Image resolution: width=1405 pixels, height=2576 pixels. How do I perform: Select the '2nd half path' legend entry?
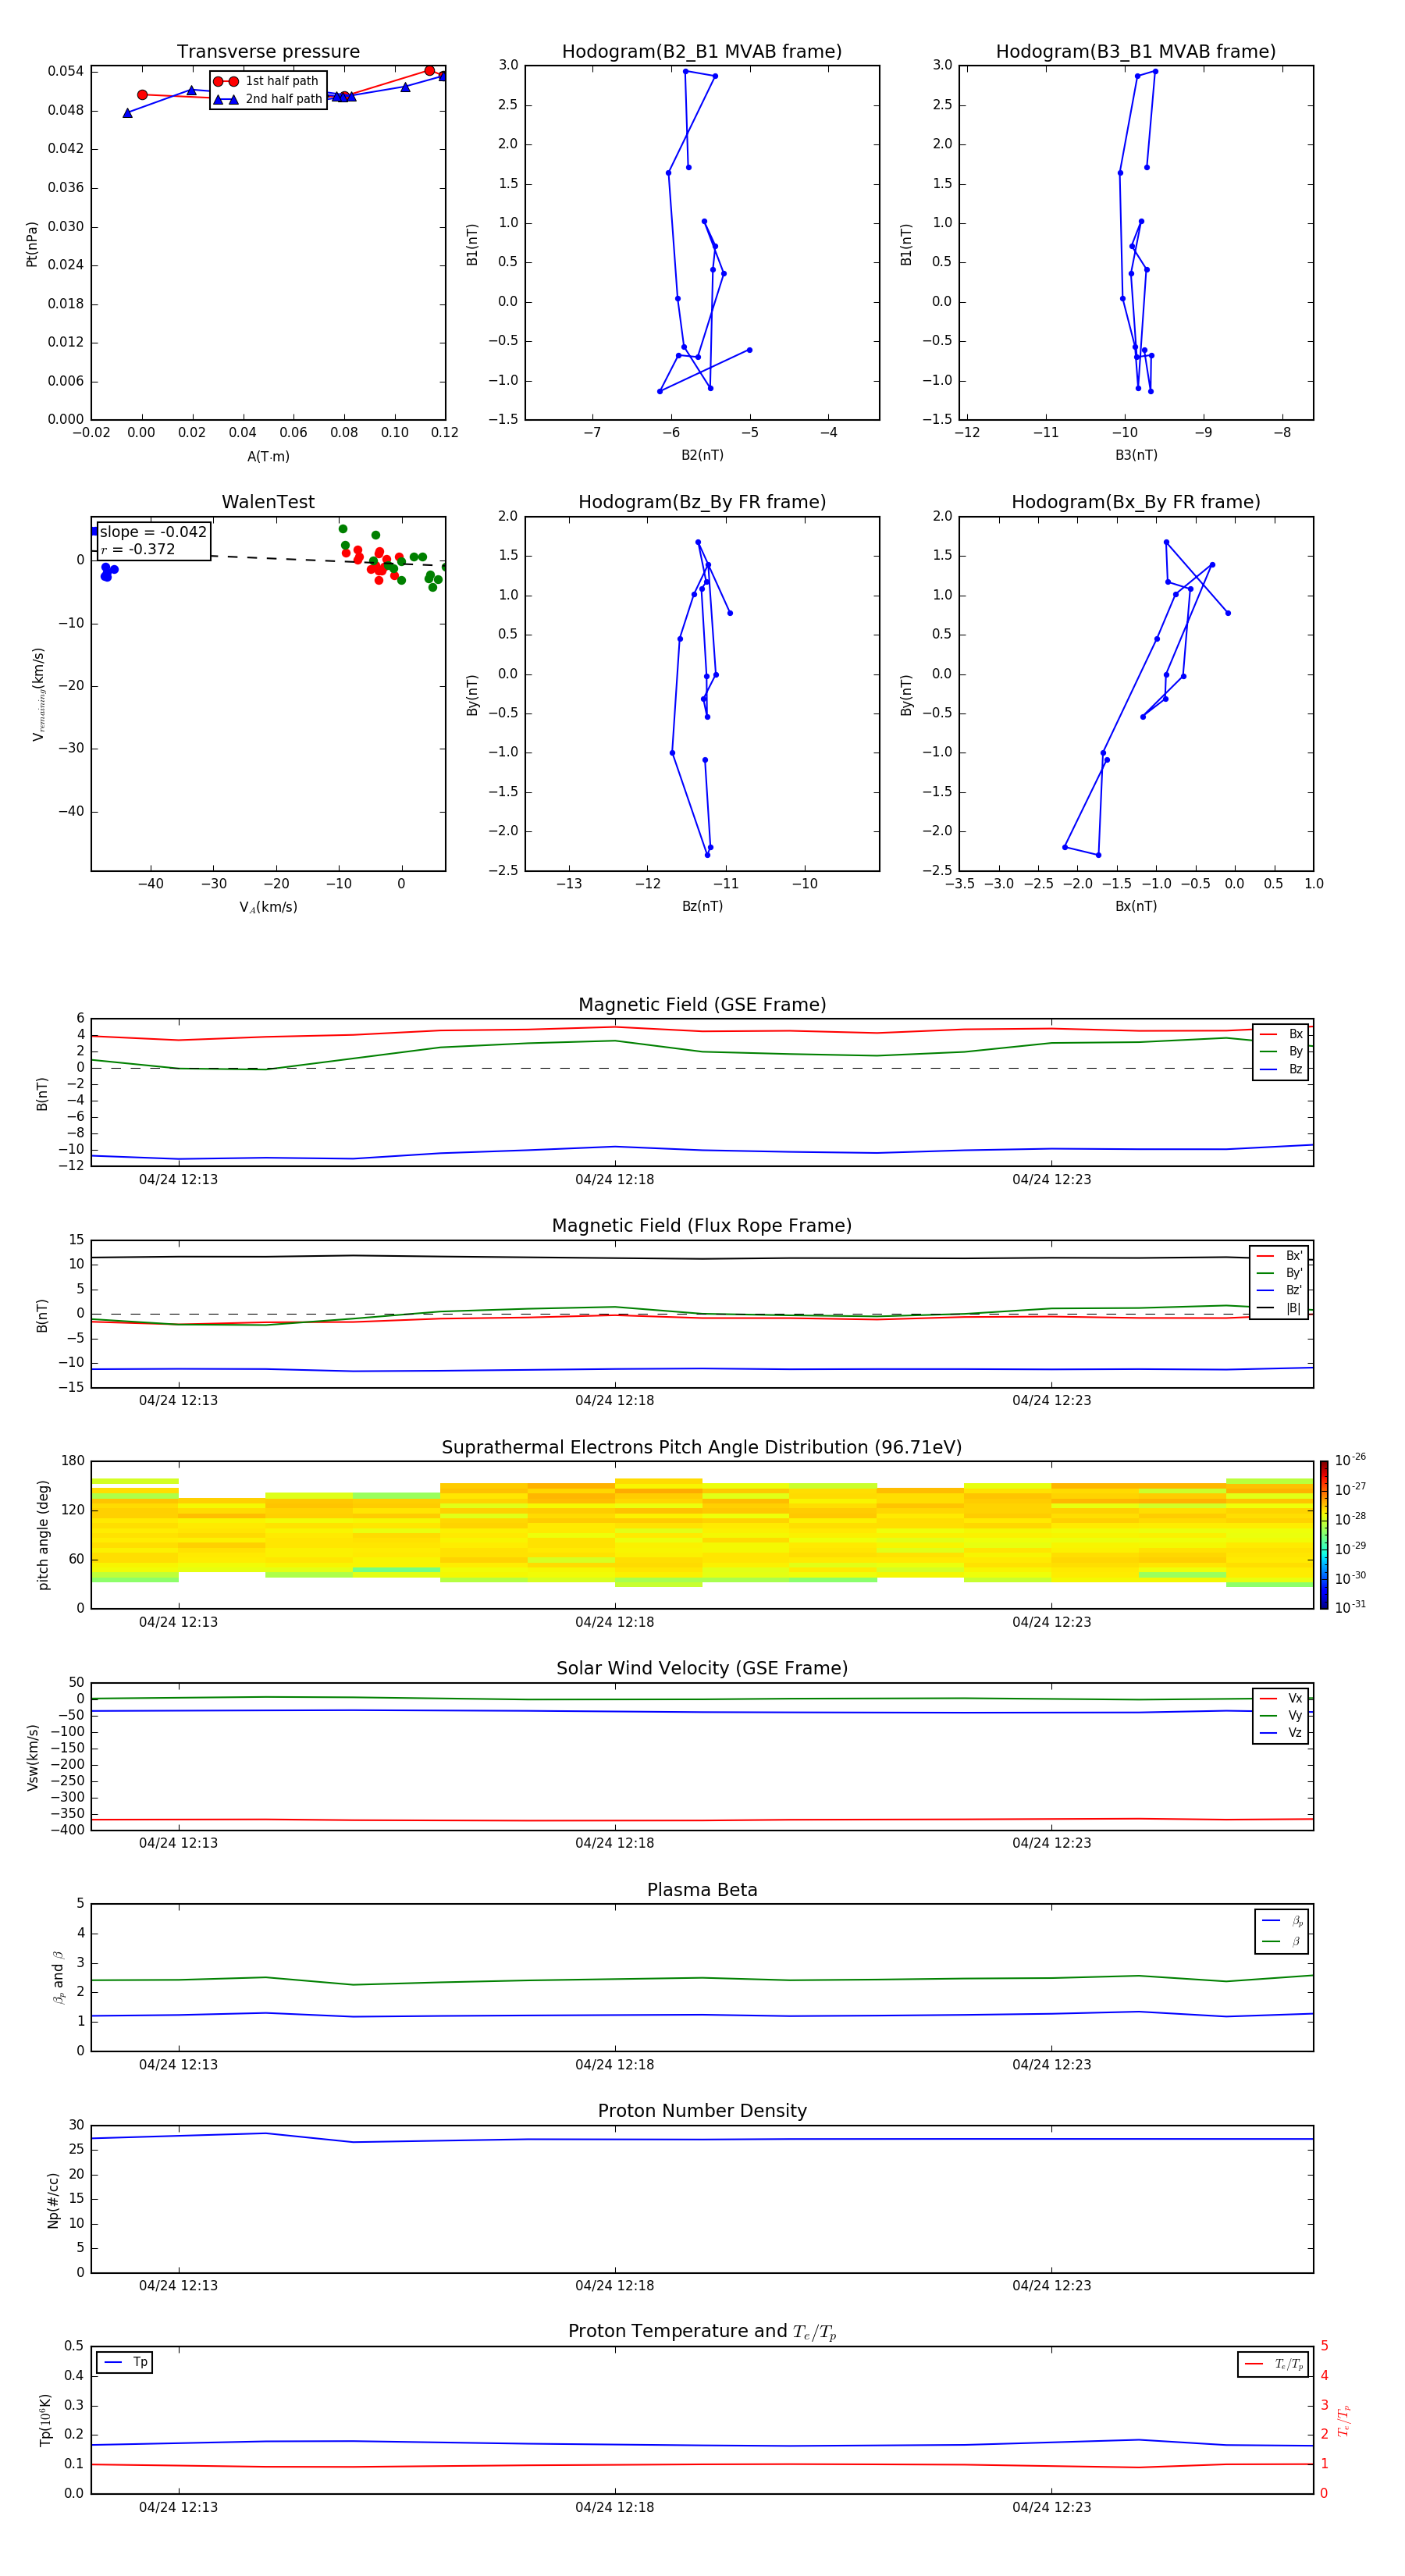[x=268, y=99]
